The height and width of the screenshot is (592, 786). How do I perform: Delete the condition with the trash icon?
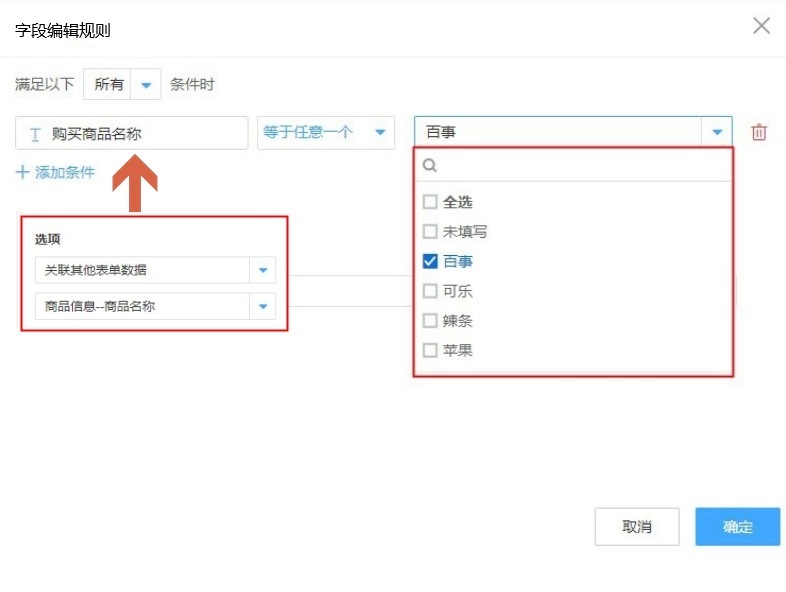(x=759, y=133)
